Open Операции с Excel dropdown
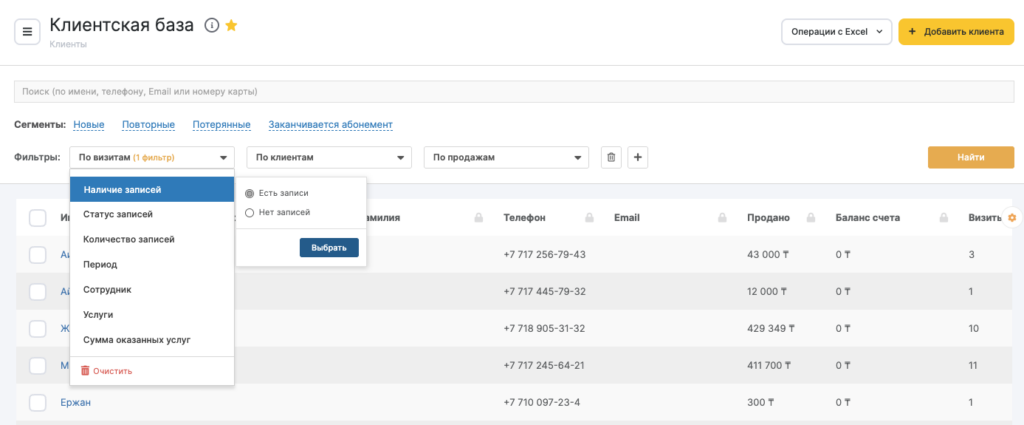This screenshot has width=1024, height=425. click(x=835, y=32)
